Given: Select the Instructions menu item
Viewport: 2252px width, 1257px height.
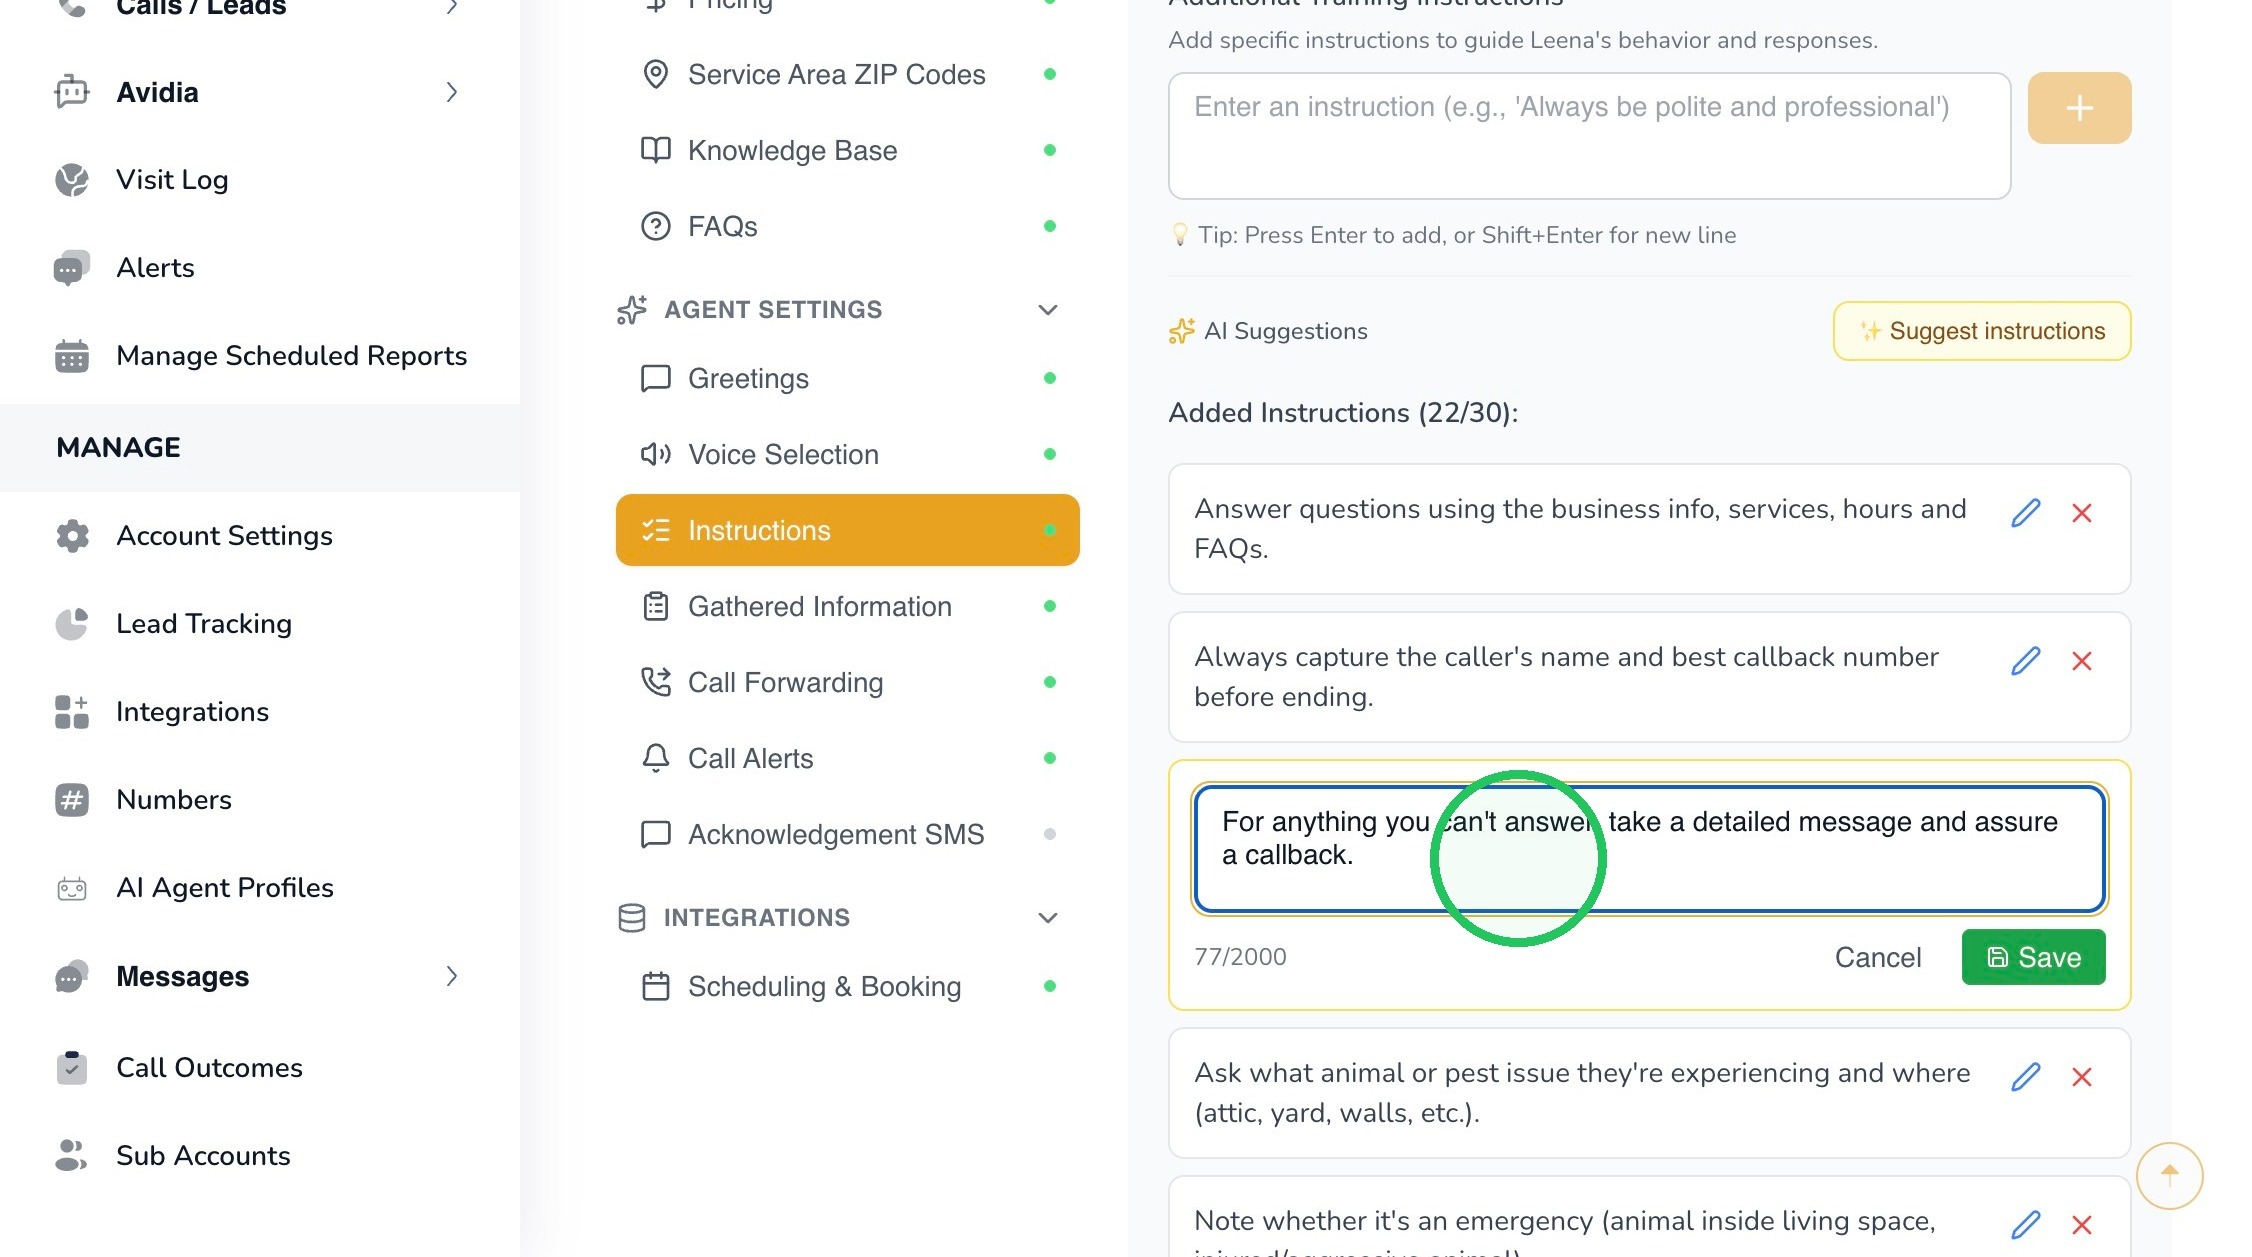Looking at the screenshot, I should 848,530.
